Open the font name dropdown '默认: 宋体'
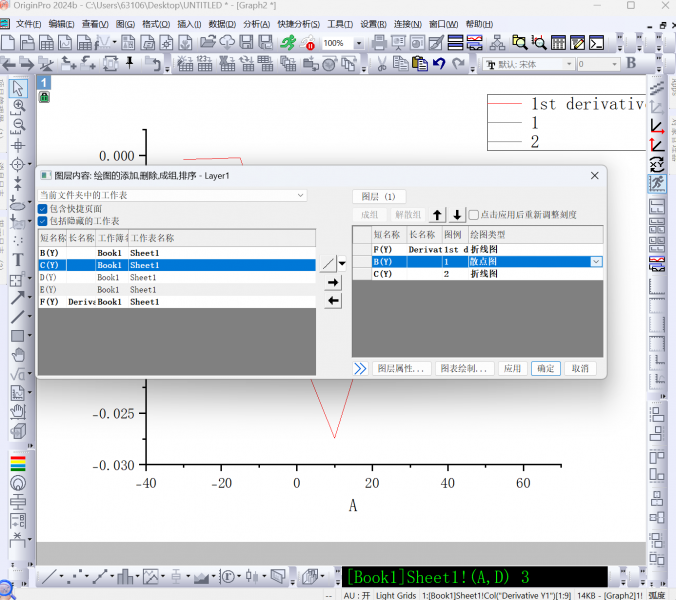The height and width of the screenshot is (600, 676). pyautogui.click(x=569, y=64)
